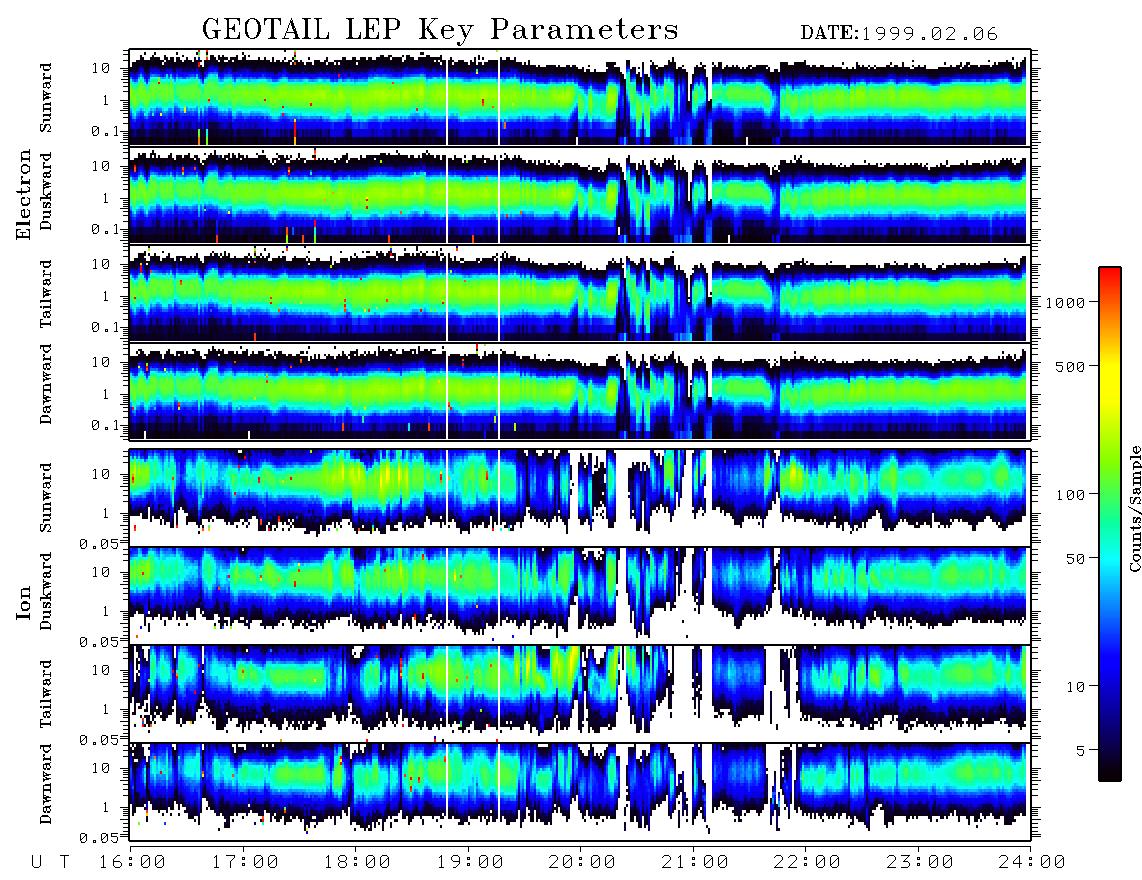The image size is (1142, 880).
Task: Select the Electron "Tailward" panel label
Action: 46,294
